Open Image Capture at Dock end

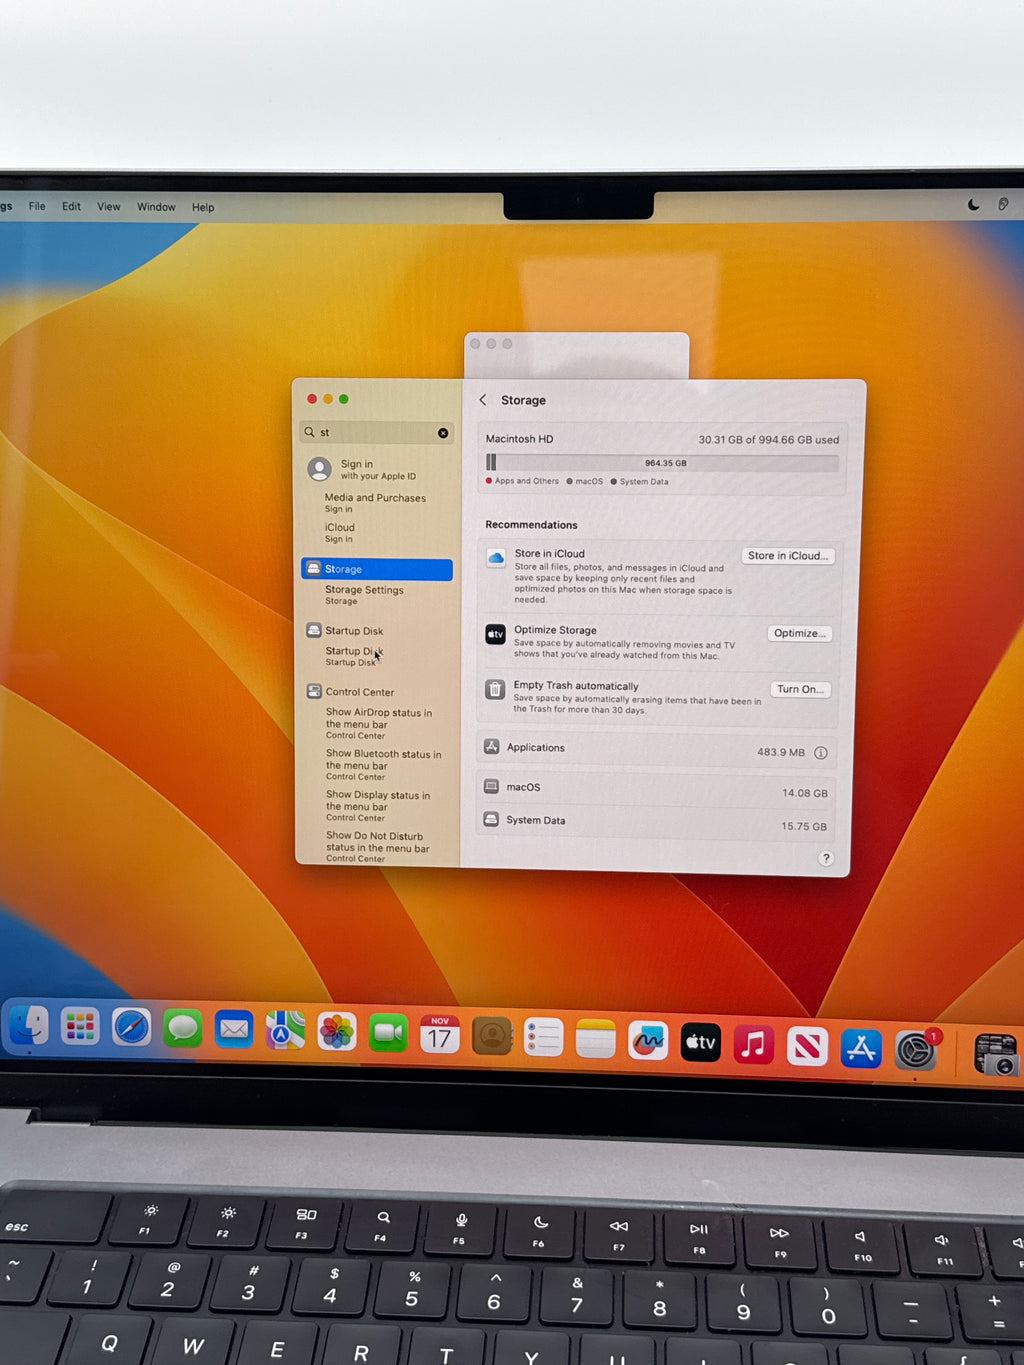[x=995, y=1055]
